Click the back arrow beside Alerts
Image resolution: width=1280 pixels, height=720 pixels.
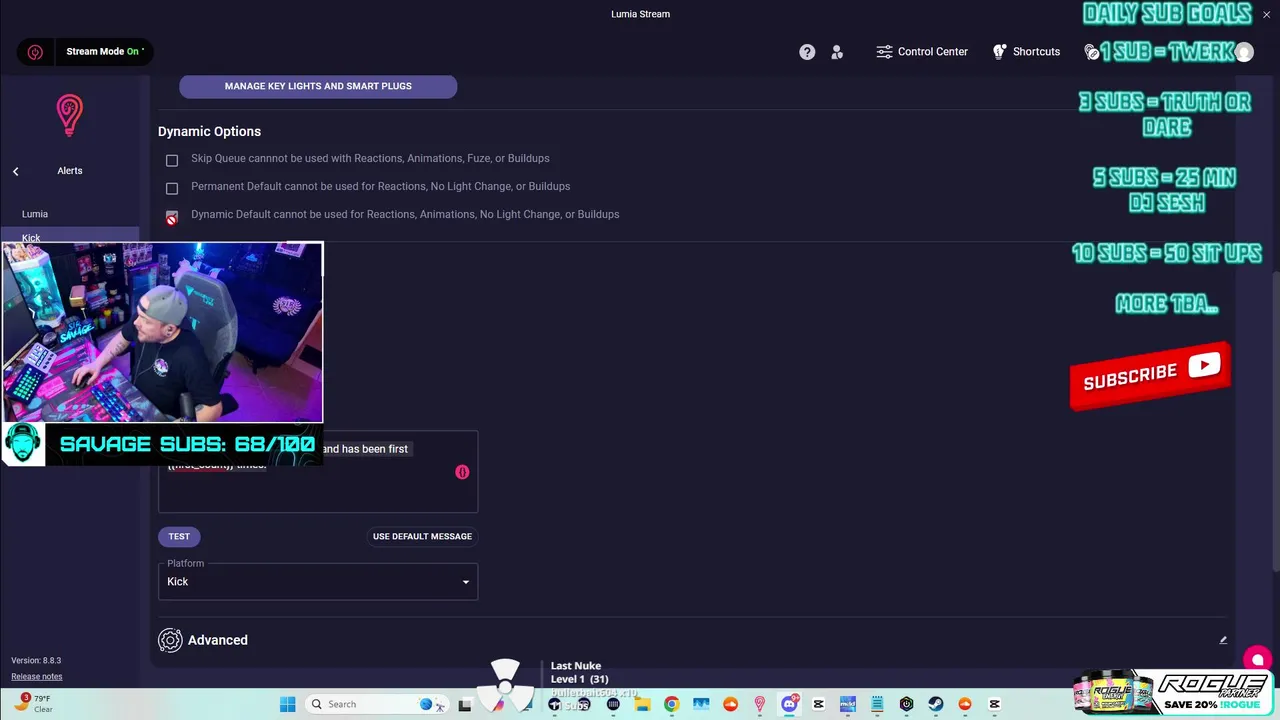pos(16,171)
